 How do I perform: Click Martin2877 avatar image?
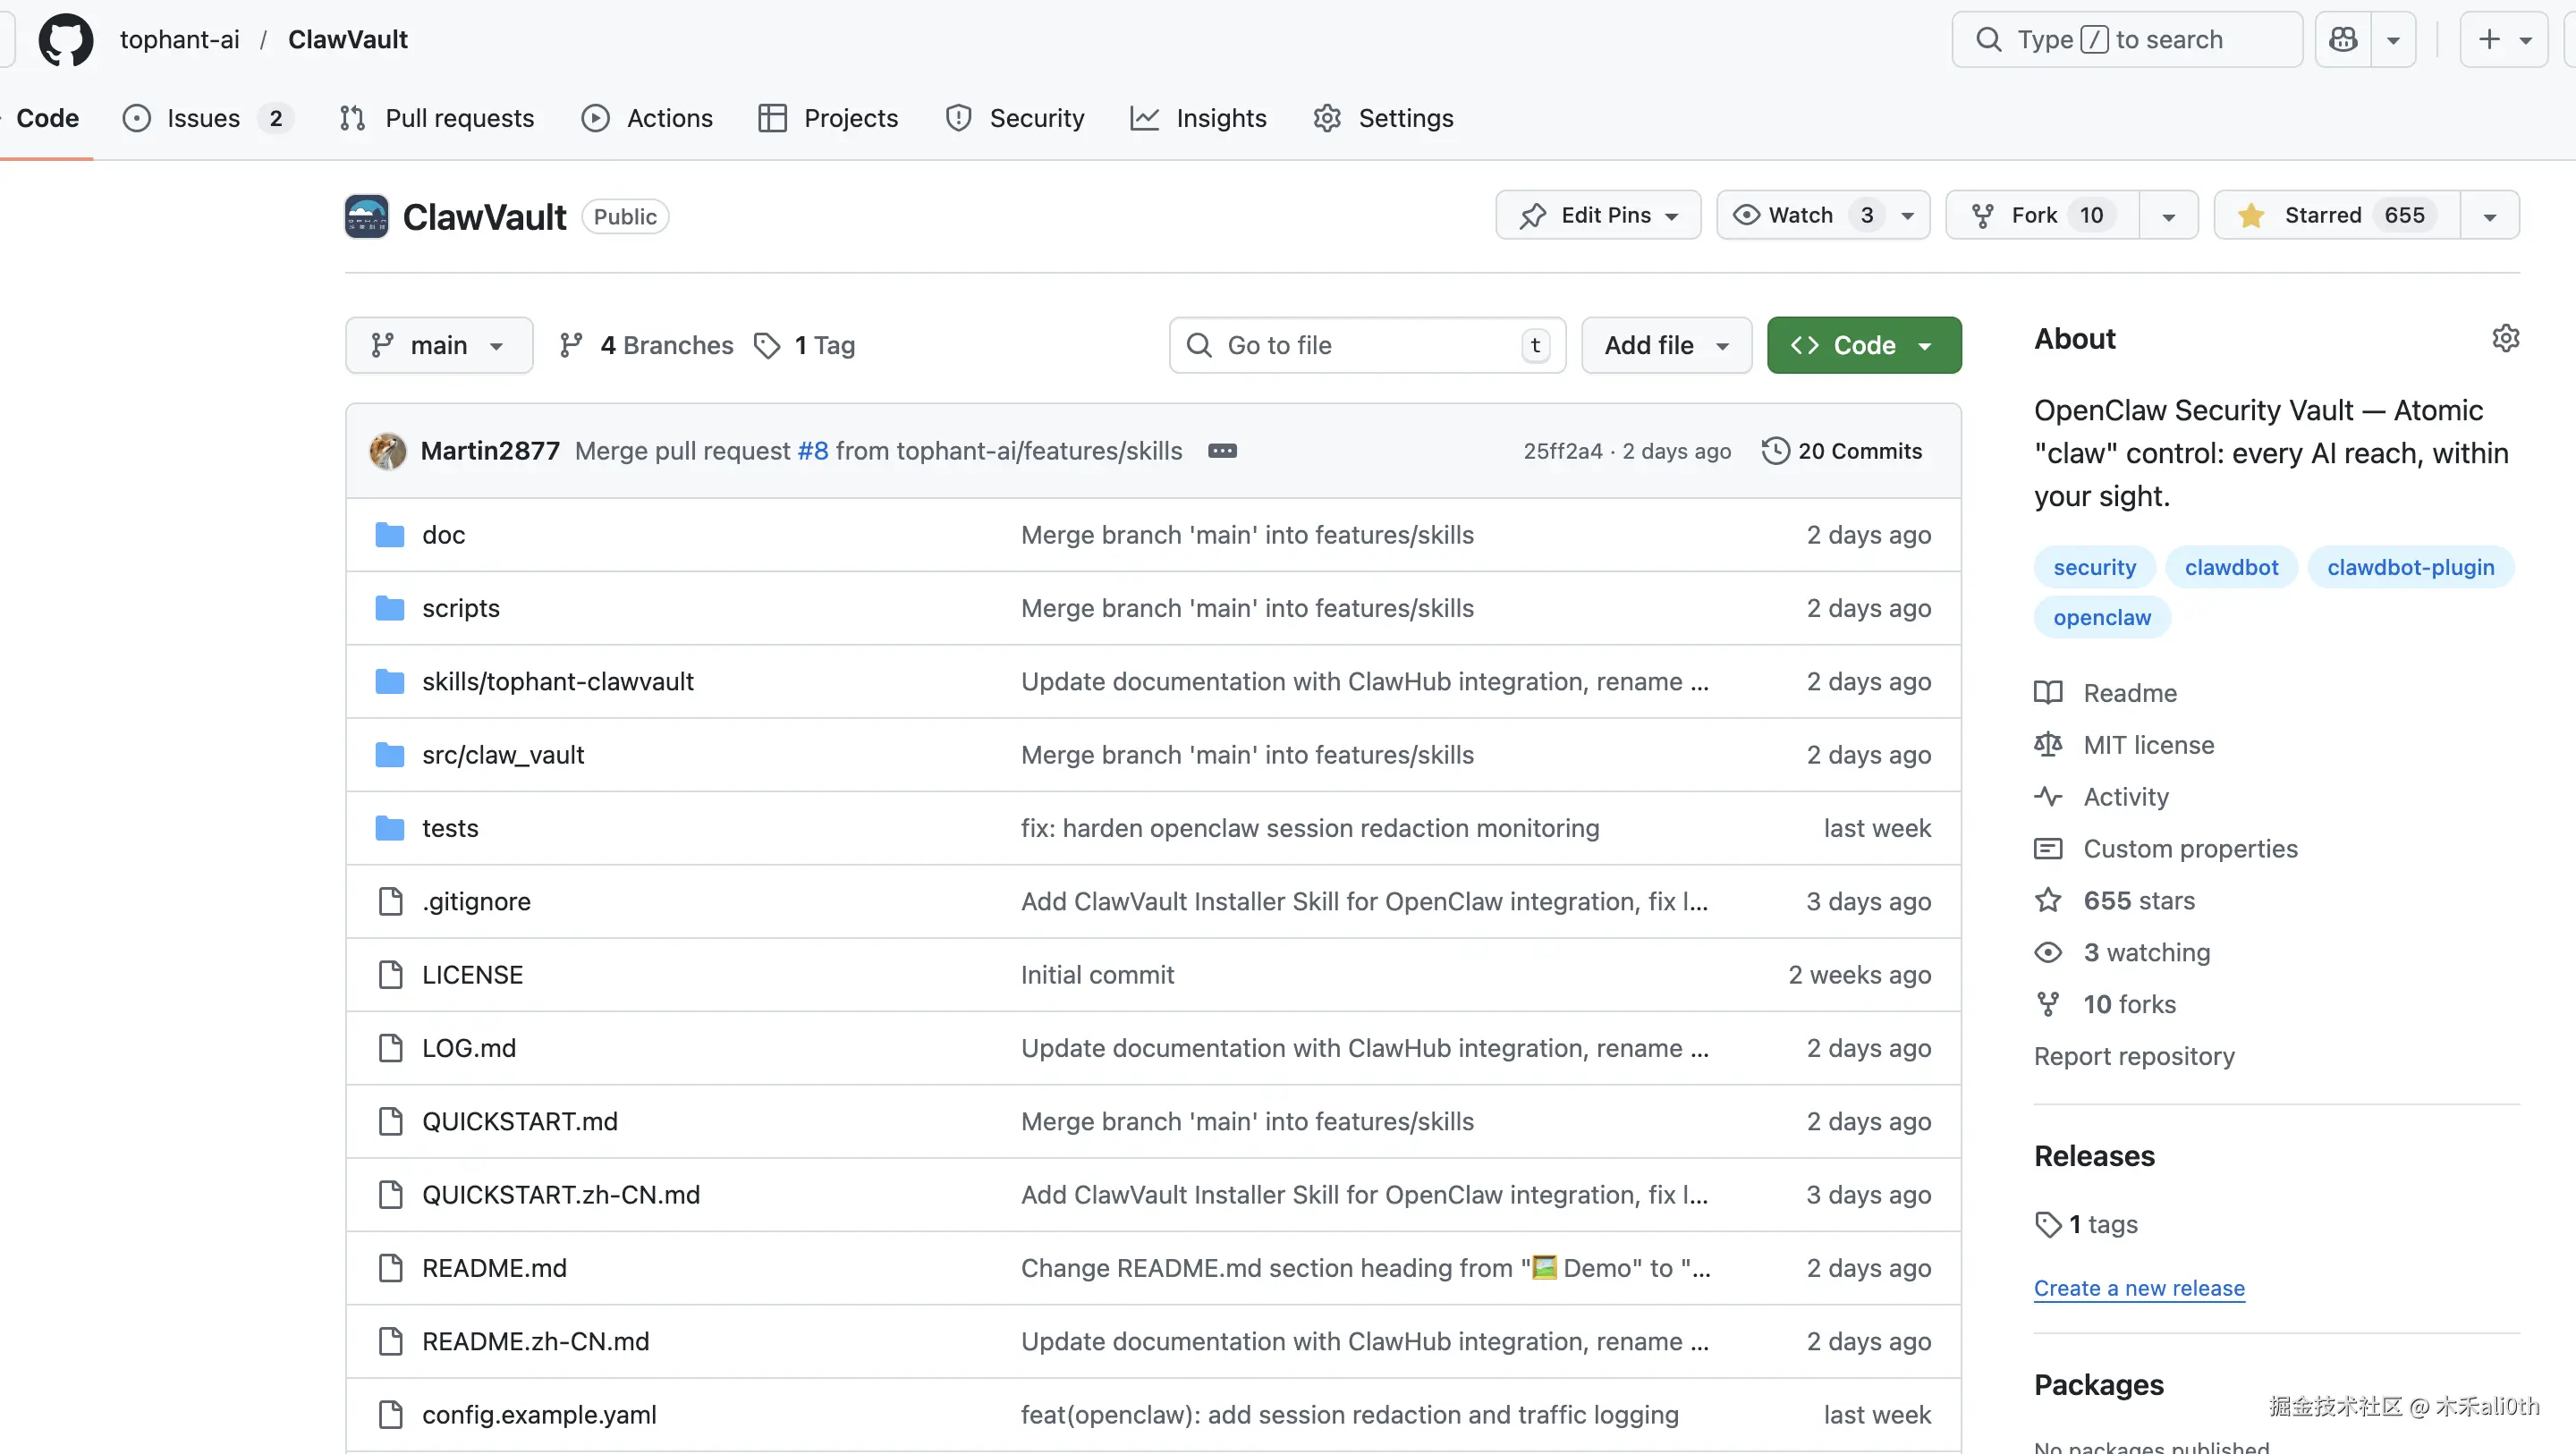(x=388, y=451)
